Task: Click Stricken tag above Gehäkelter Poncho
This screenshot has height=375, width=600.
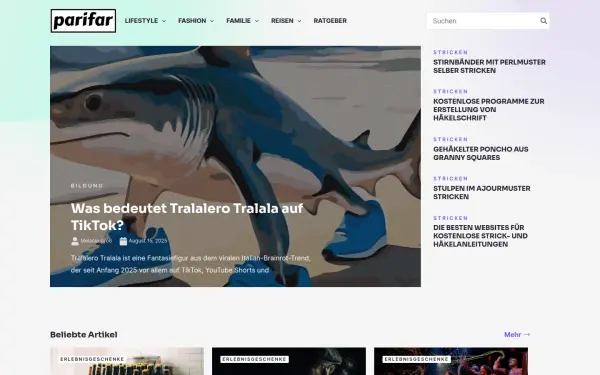Action: click(451, 139)
